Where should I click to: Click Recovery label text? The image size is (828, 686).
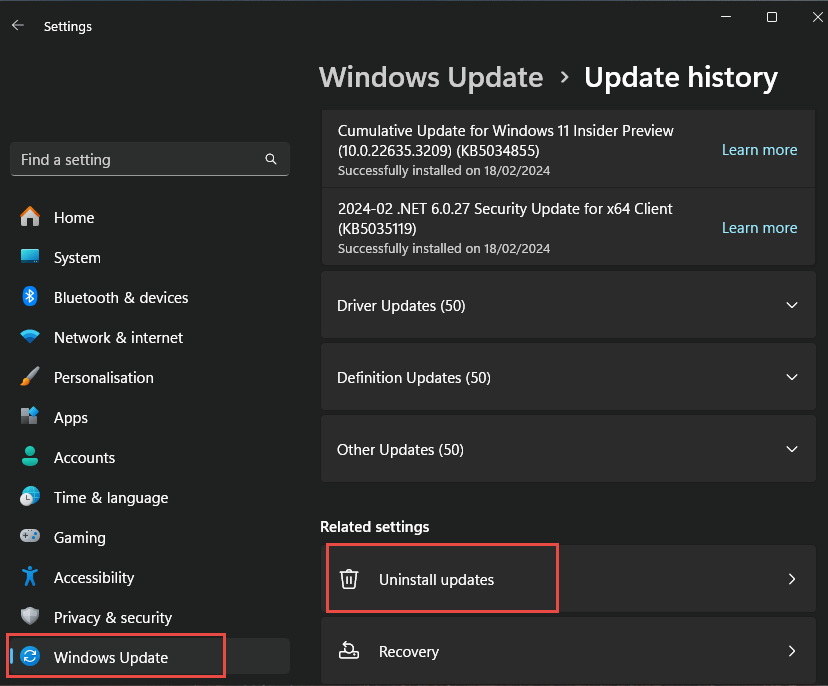coord(409,652)
